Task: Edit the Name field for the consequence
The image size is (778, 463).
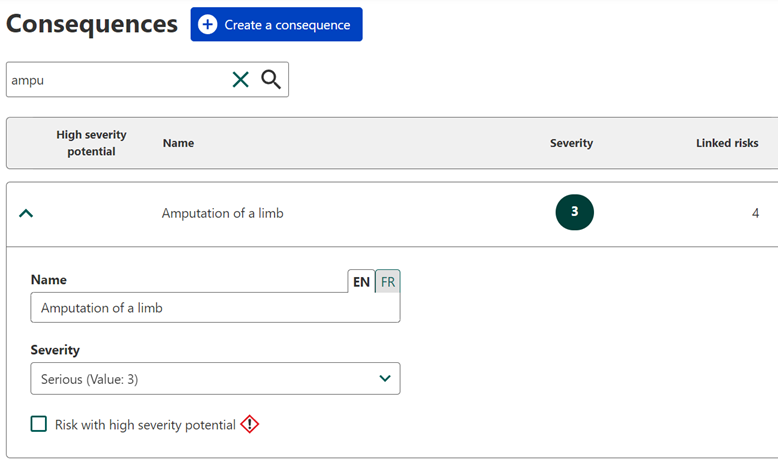Action: (215, 308)
